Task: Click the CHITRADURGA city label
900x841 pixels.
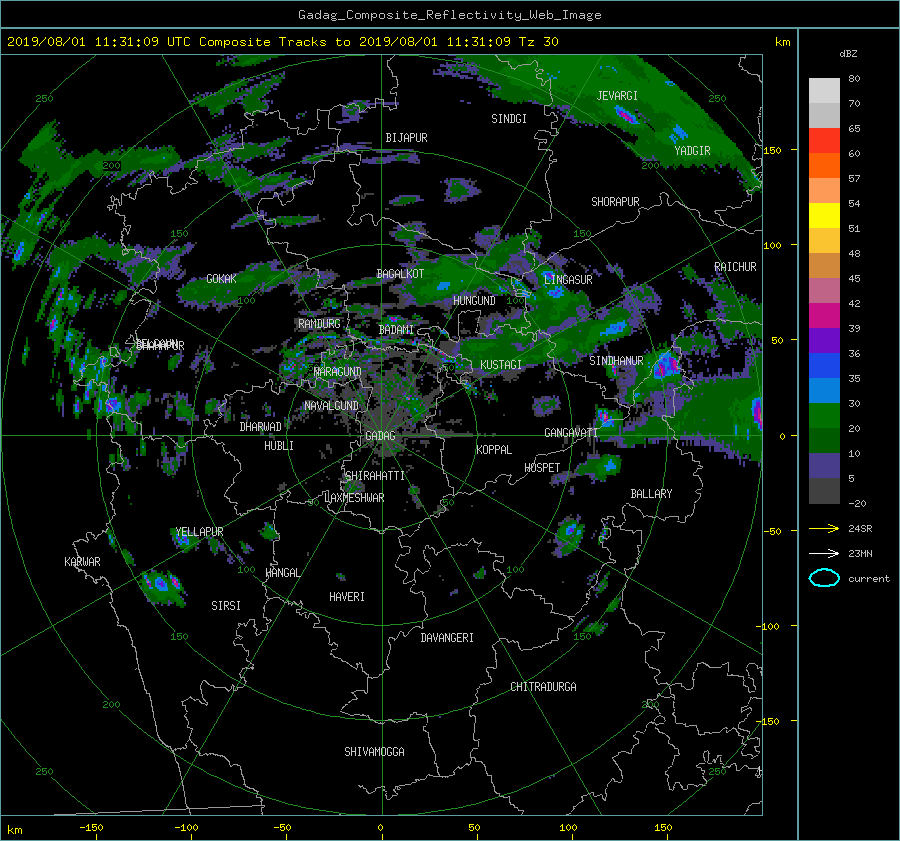Action: 543,687
